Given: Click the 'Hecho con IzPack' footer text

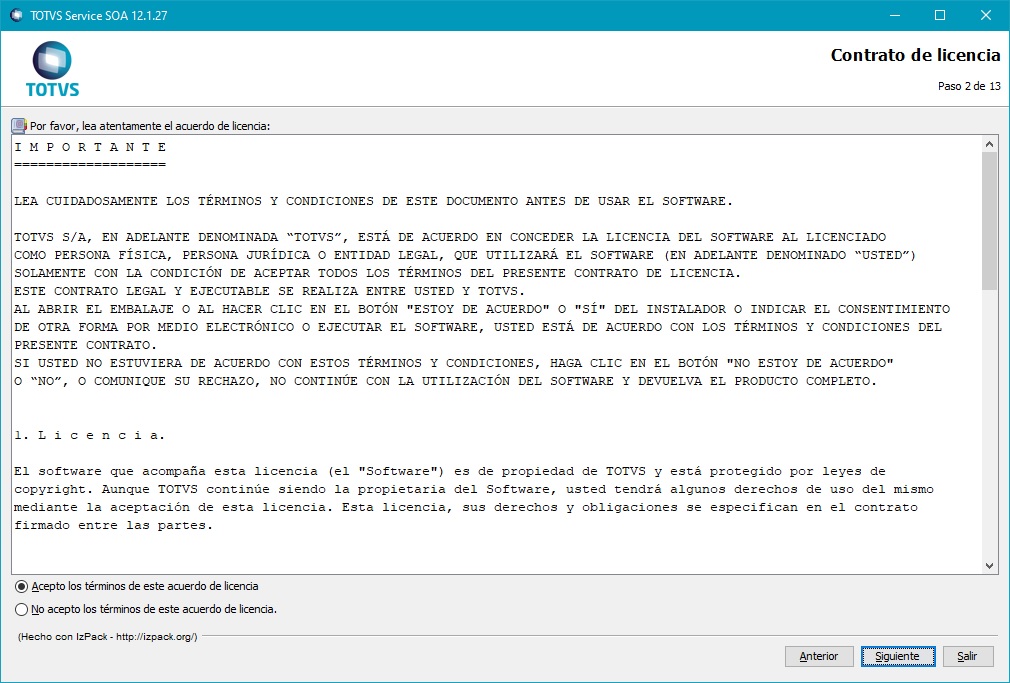Looking at the screenshot, I should 108,637.
